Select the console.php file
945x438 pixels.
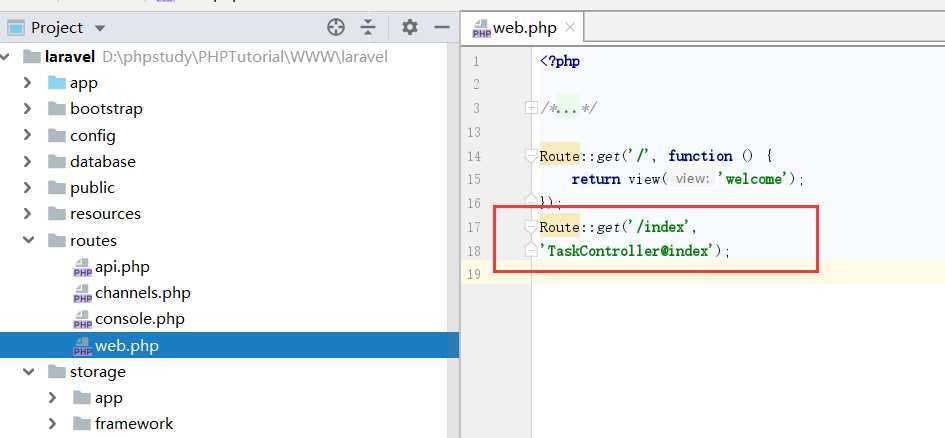click(139, 319)
